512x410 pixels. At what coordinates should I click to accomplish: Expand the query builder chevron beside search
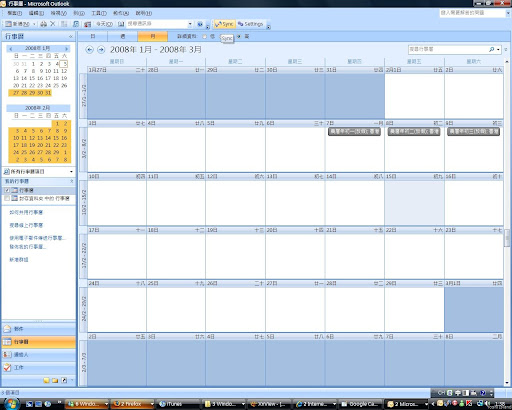[x=506, y=49]
